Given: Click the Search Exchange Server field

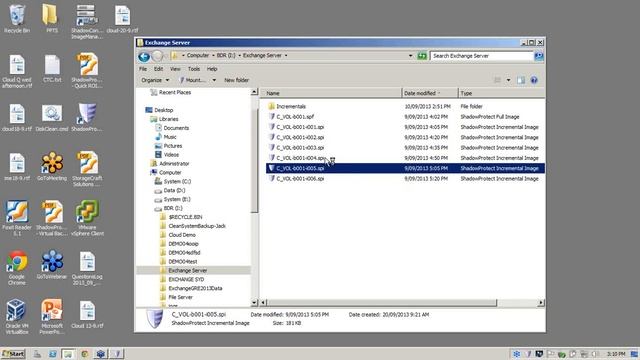Looking at the screenshot, I should tap(482, 56).
